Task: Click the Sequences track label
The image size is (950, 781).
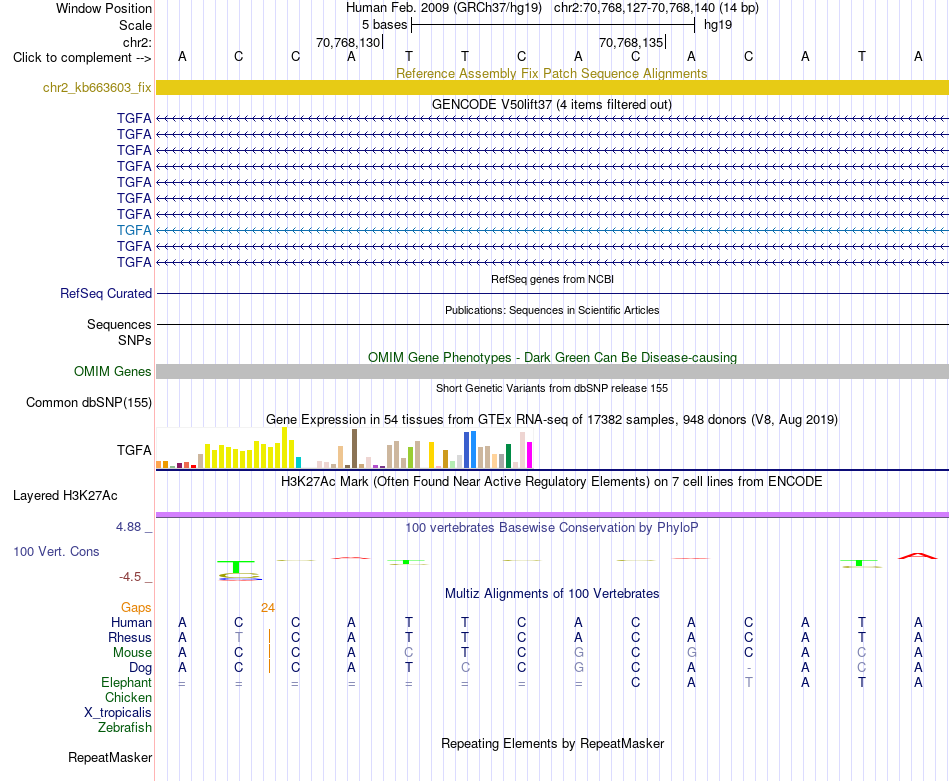Action: click(x=119, y=324)
